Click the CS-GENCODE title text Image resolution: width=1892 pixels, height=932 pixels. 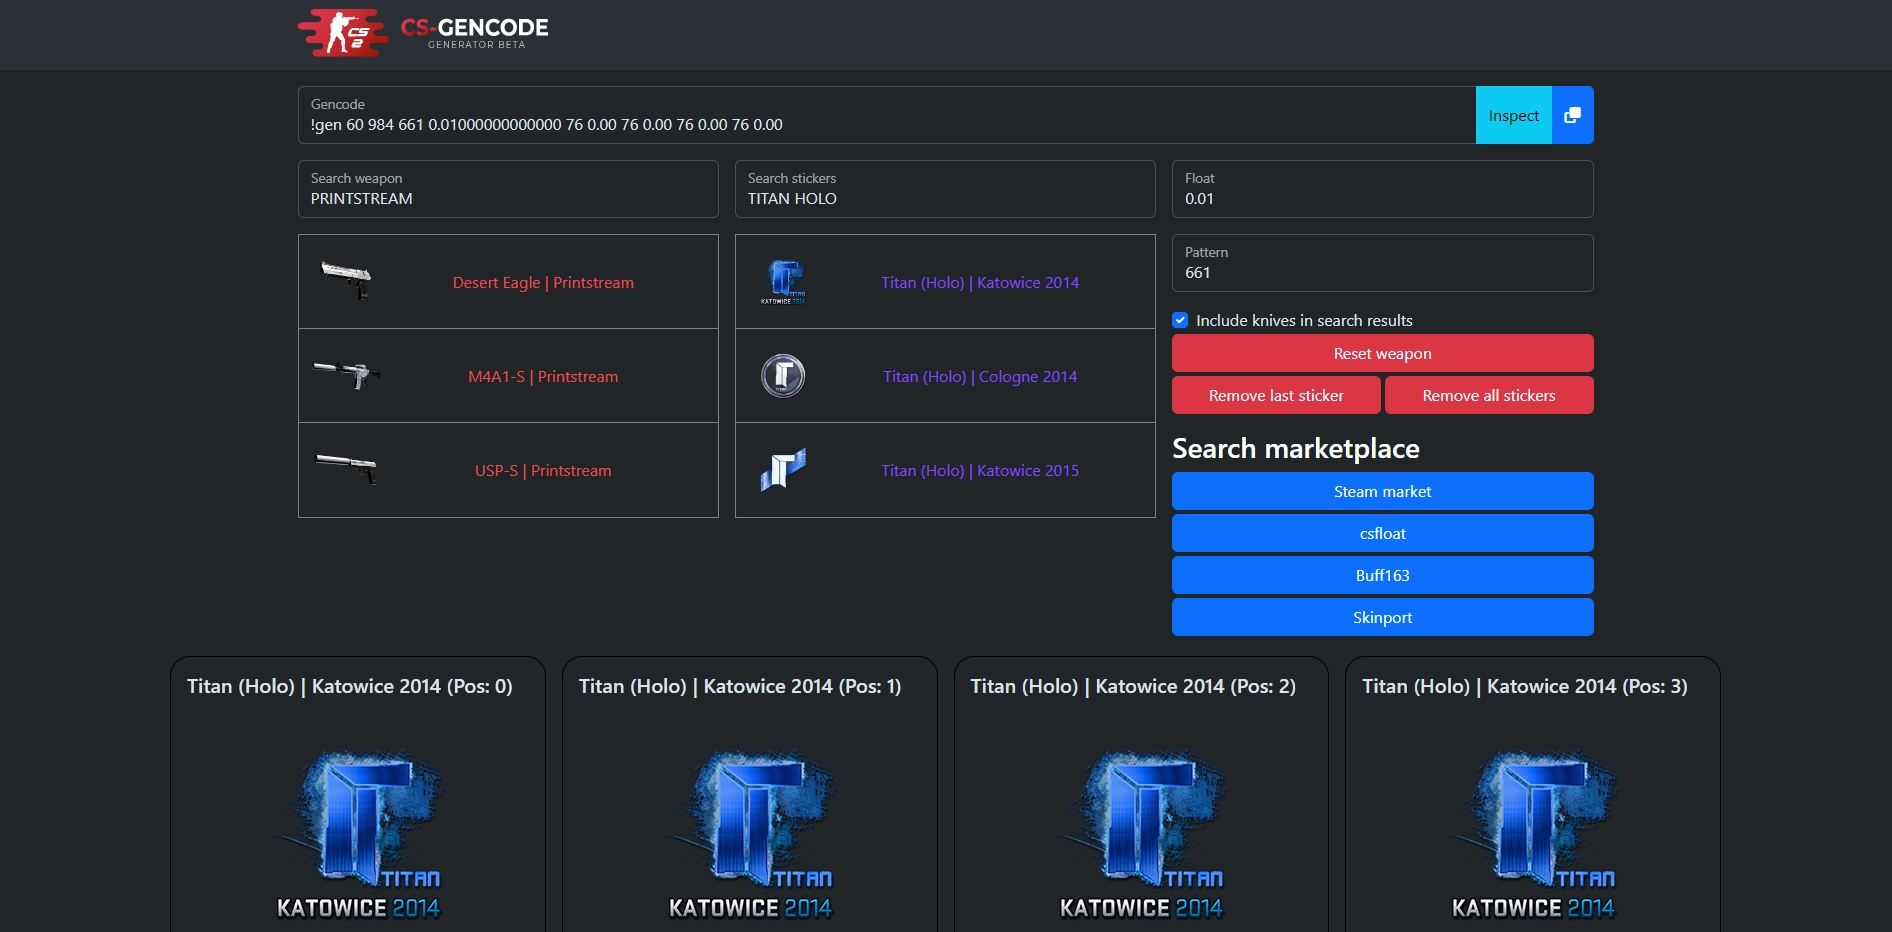pos(475,28)
